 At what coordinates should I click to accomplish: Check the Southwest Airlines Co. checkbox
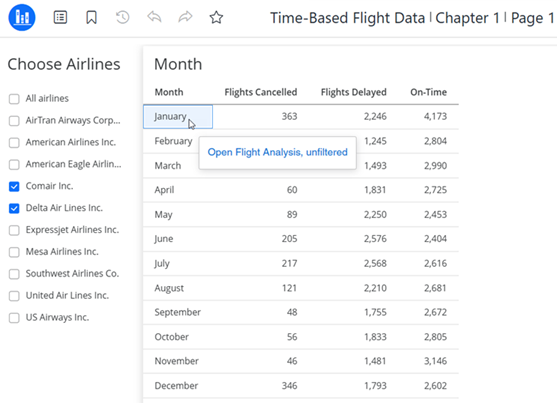point(14,274)
